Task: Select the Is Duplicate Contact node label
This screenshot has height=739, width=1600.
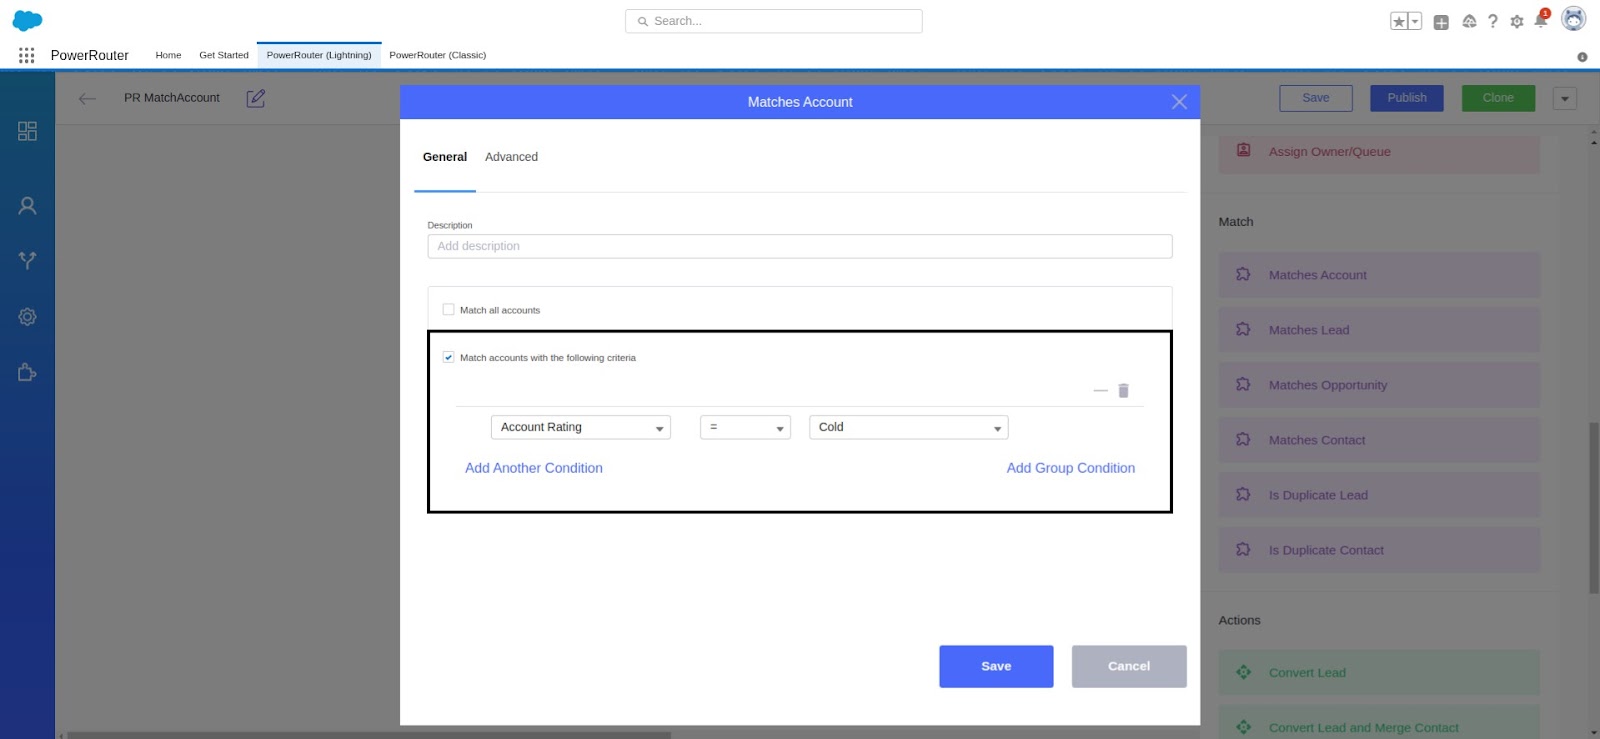Action: pyautogui.click(x=1326, y=550)
